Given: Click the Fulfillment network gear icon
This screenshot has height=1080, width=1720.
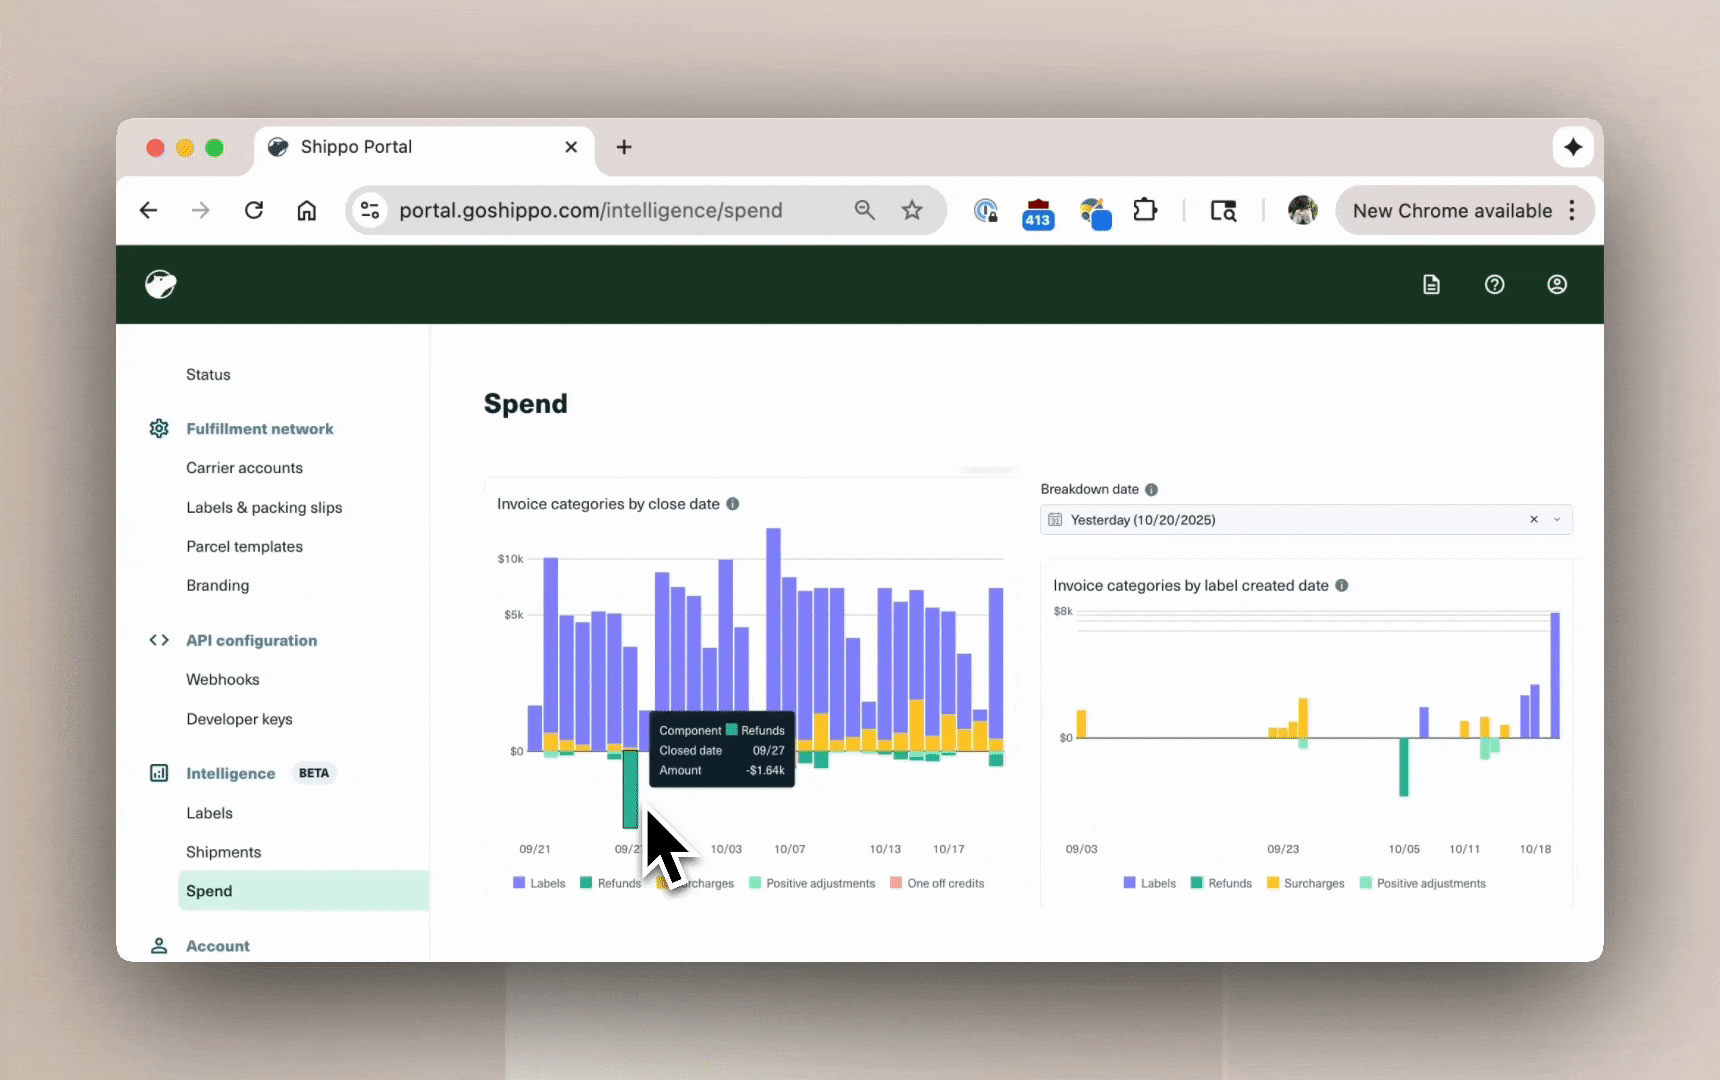Looking at the screenshot, I should point(159,429).
